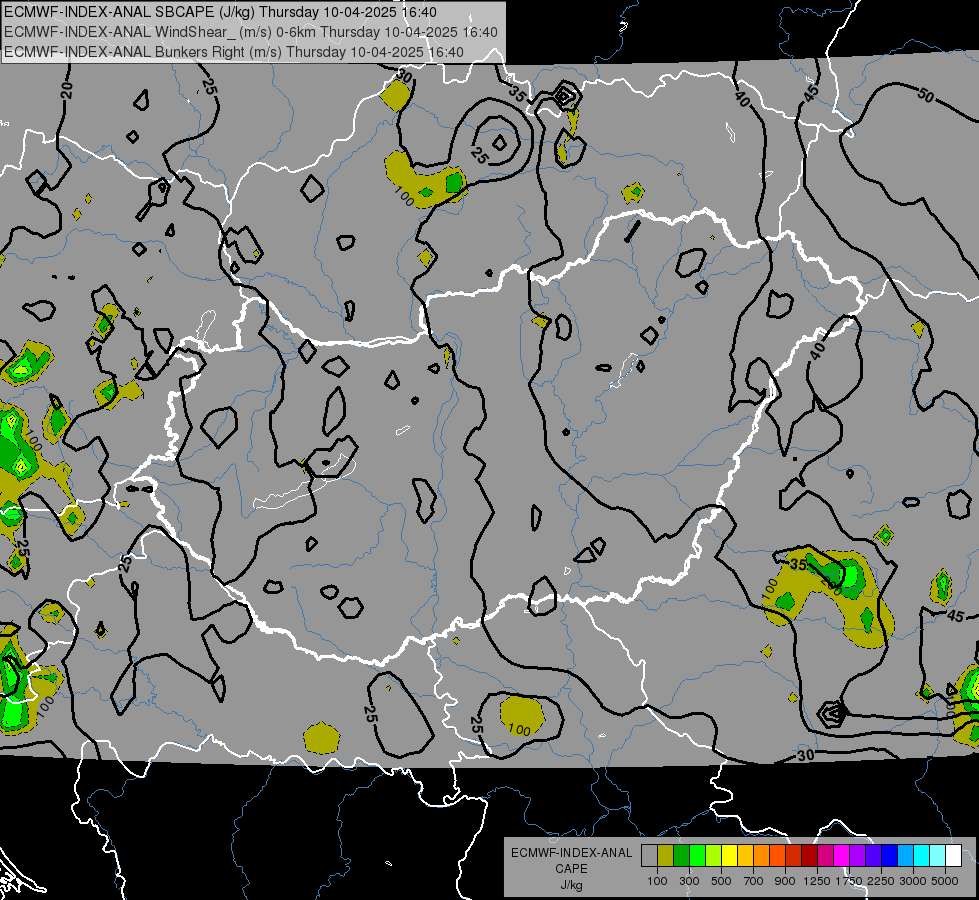
Task: Select the pure blue swatch right of tick 2250
Action: [x=890, y=855]
